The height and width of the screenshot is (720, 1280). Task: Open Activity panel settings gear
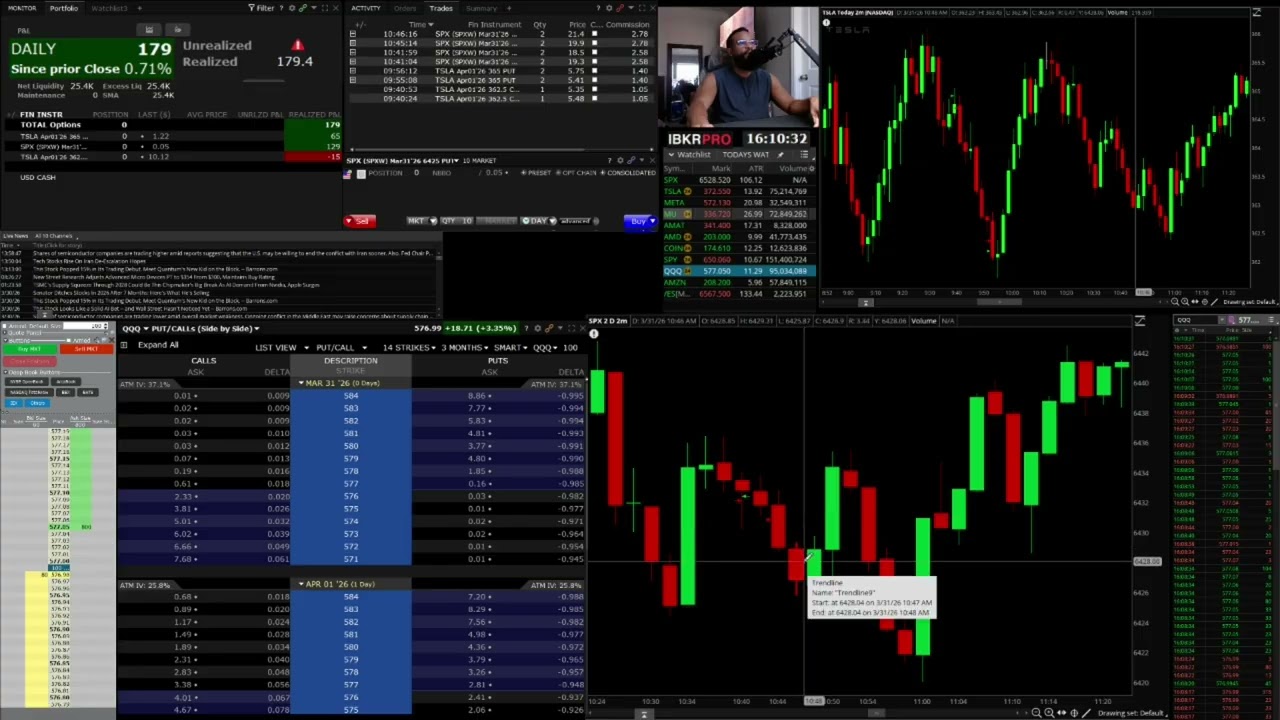pyautogui.click(x=609, y=8)
